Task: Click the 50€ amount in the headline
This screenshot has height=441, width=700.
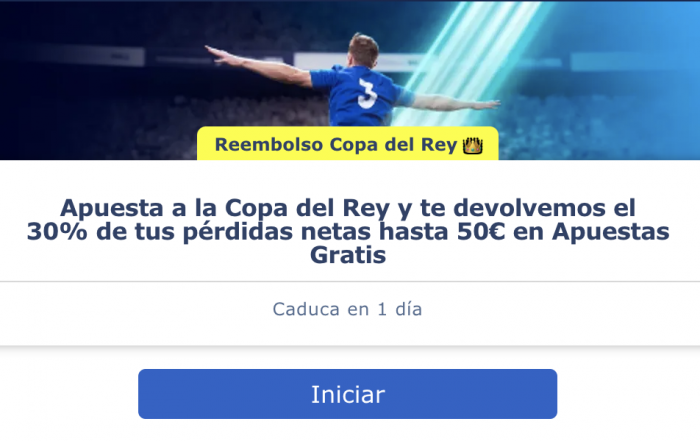Action: tap(481, 231)
